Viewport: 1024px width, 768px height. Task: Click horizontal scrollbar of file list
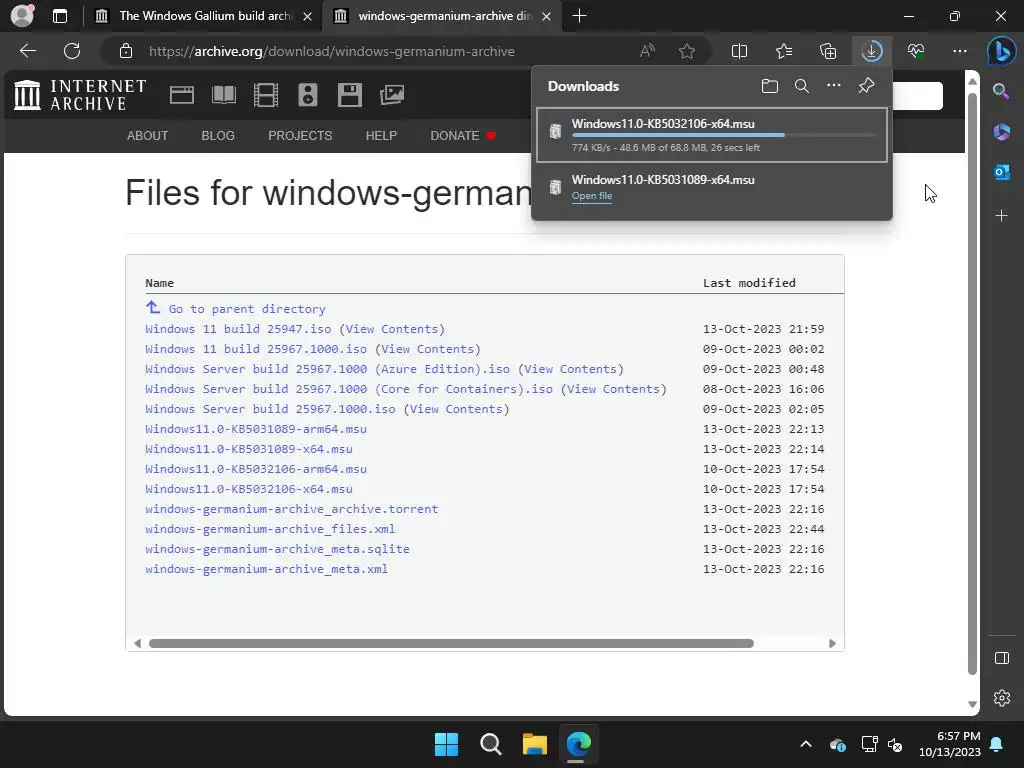pos(451,643)
